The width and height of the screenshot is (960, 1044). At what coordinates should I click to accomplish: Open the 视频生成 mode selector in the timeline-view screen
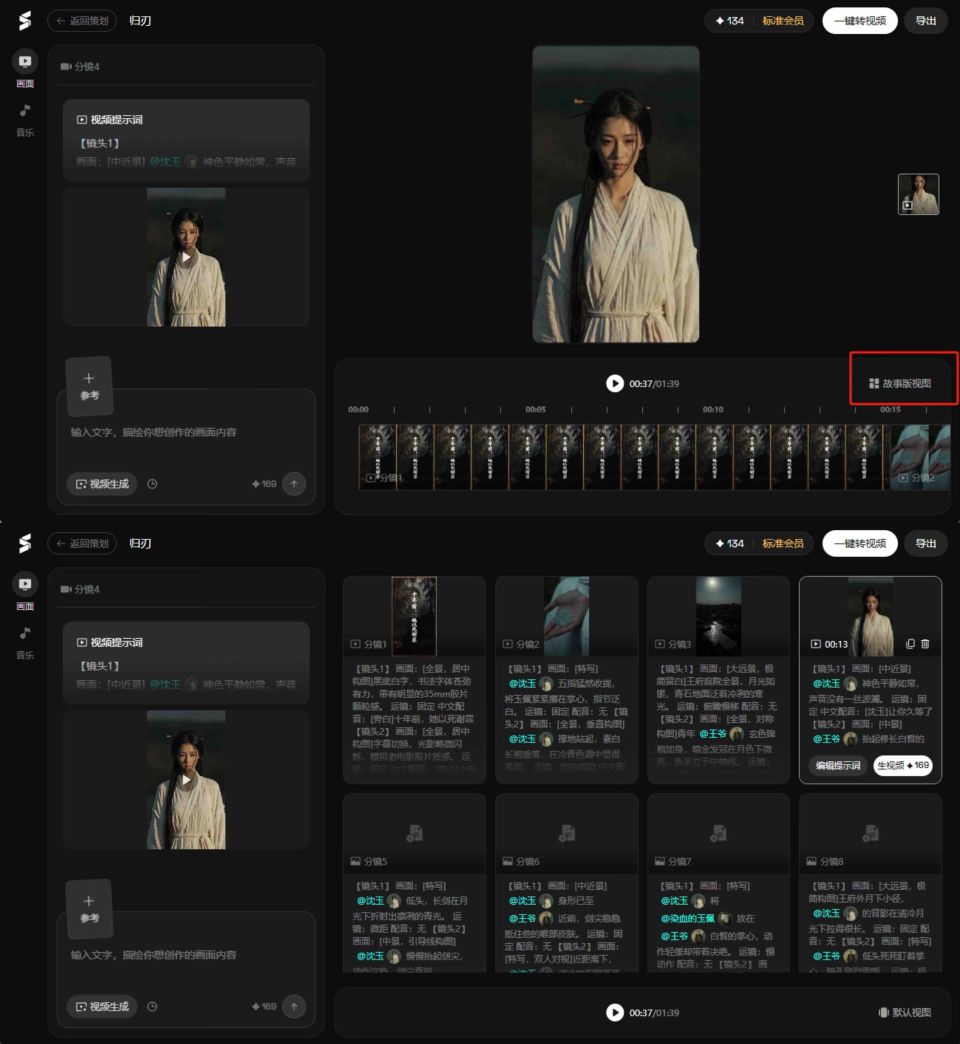[102, 484]
